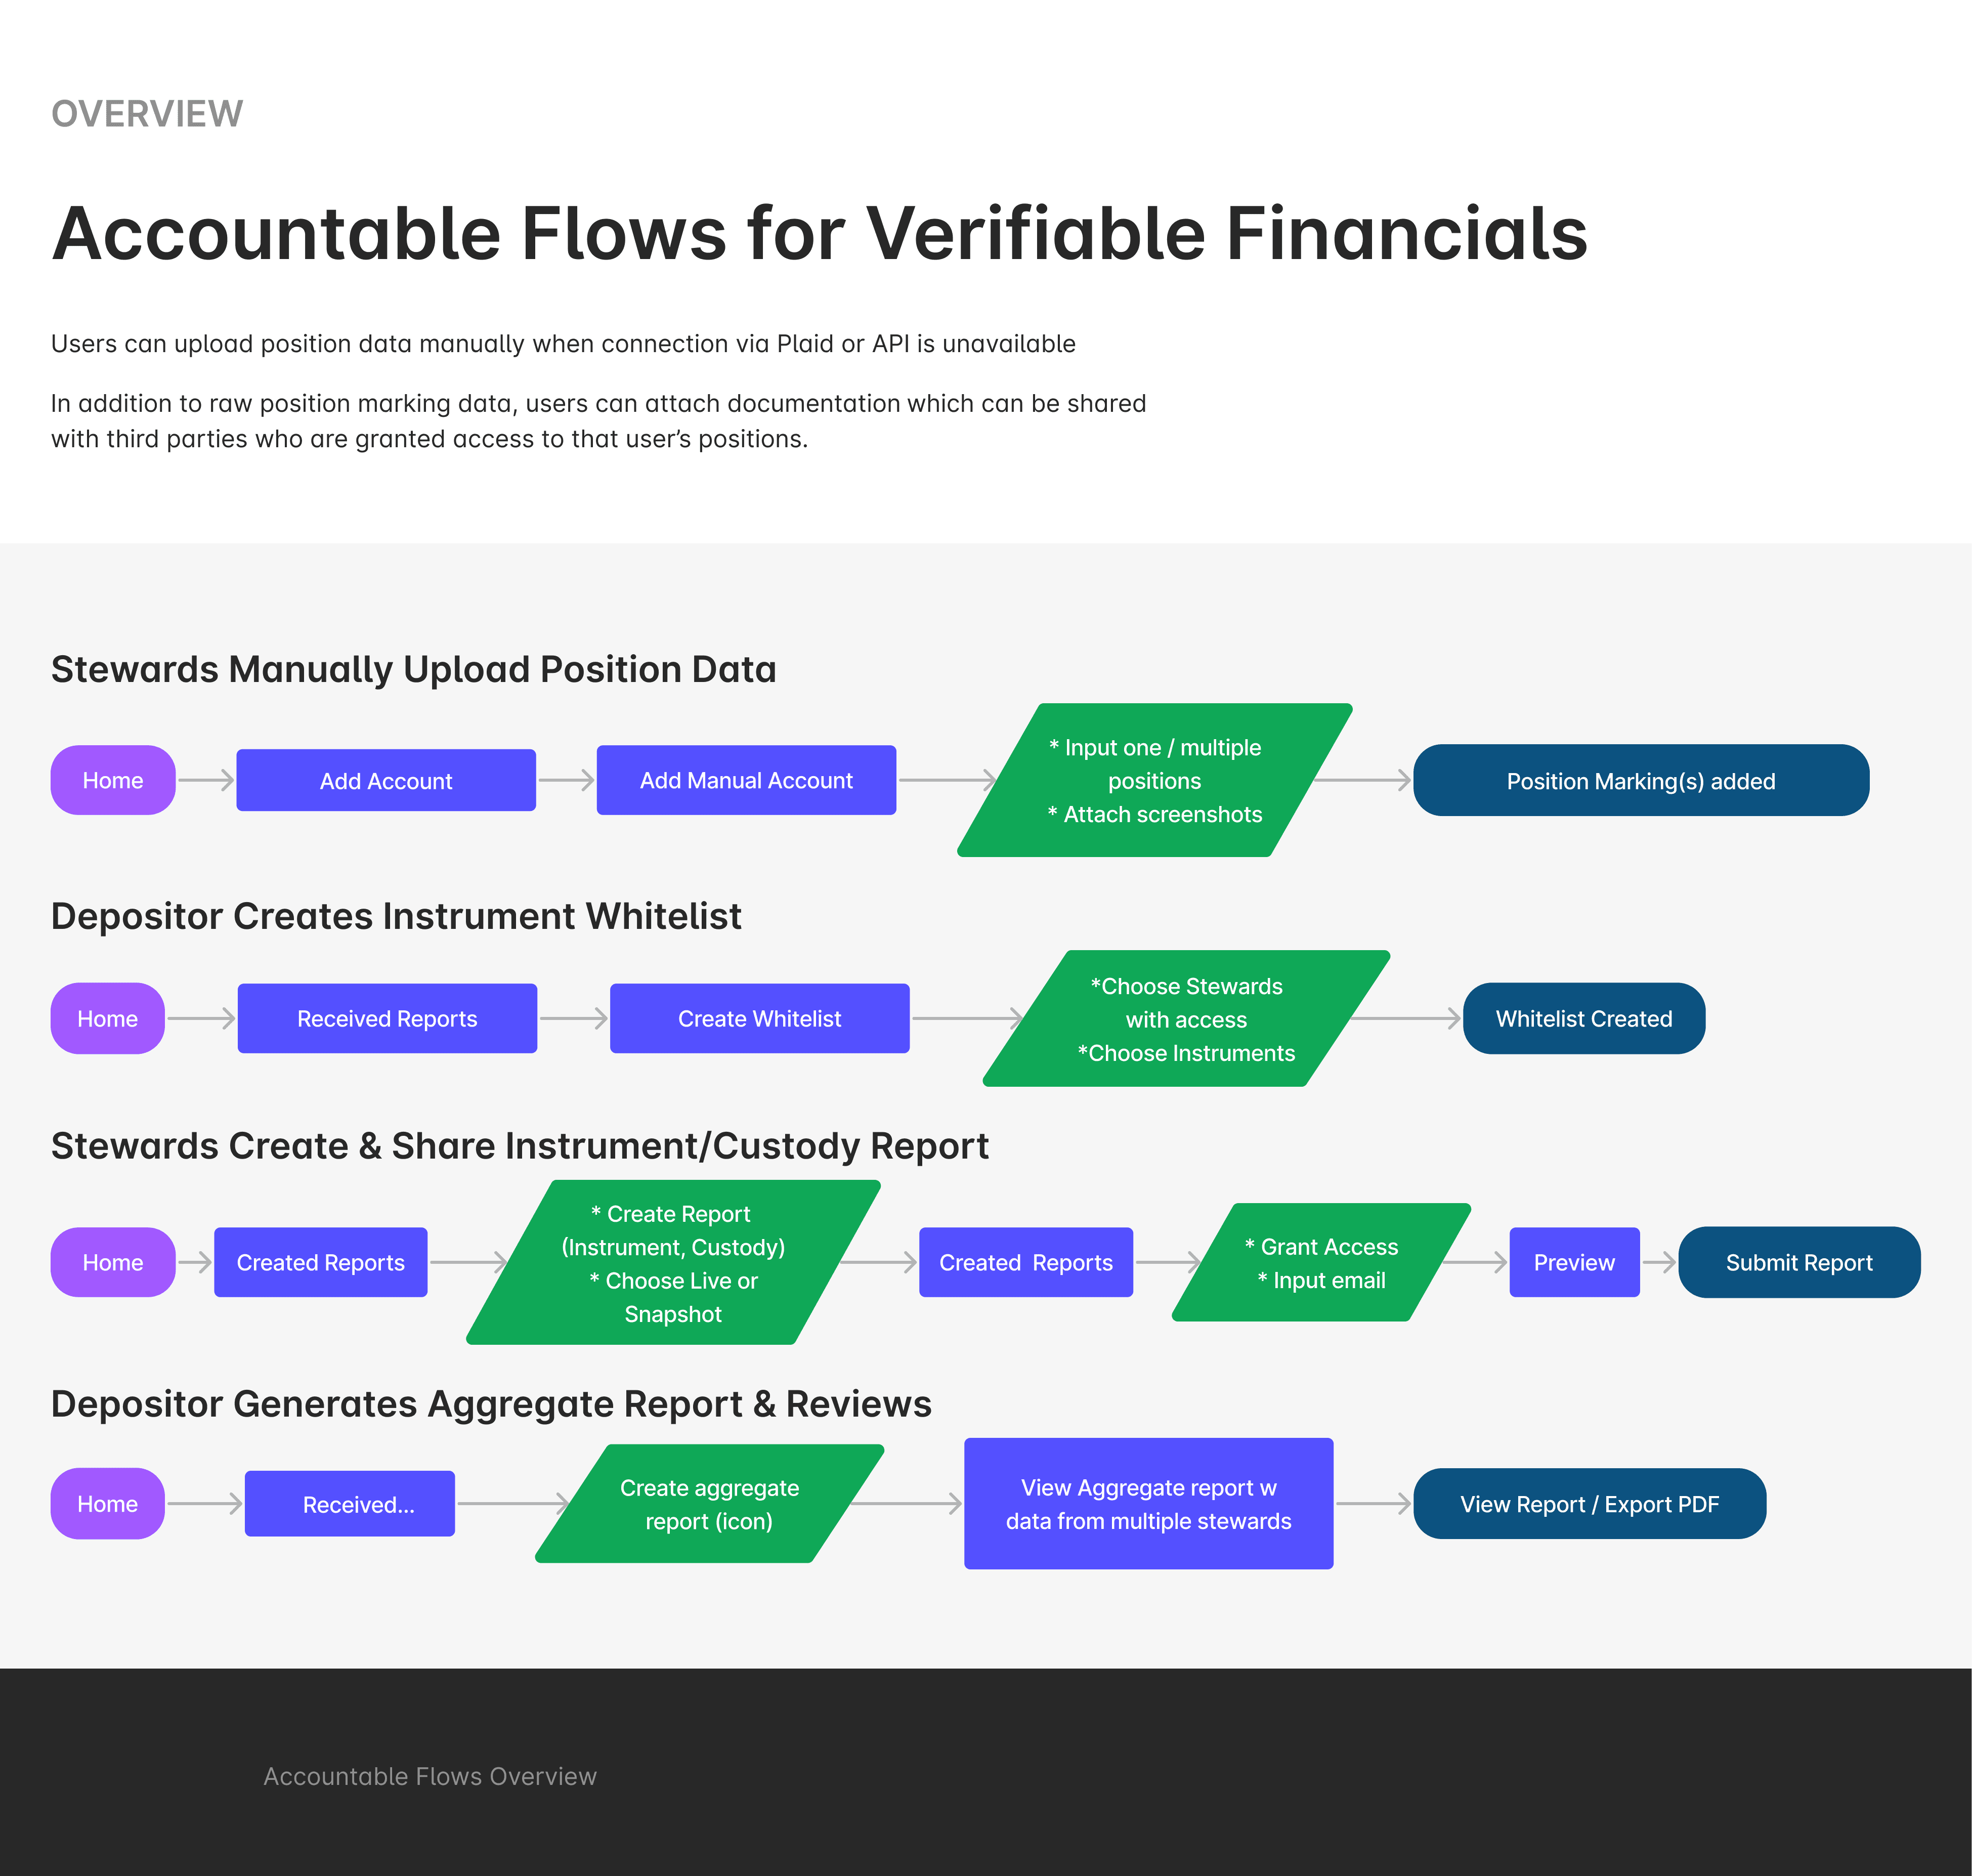Screen dimensions: 1972x1876
Task: Select the Create Whitelist box
Action: tap(760, 1018)
